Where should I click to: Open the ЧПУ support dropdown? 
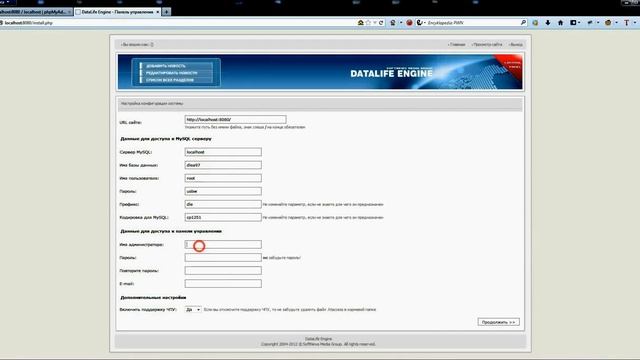(193, 309)
